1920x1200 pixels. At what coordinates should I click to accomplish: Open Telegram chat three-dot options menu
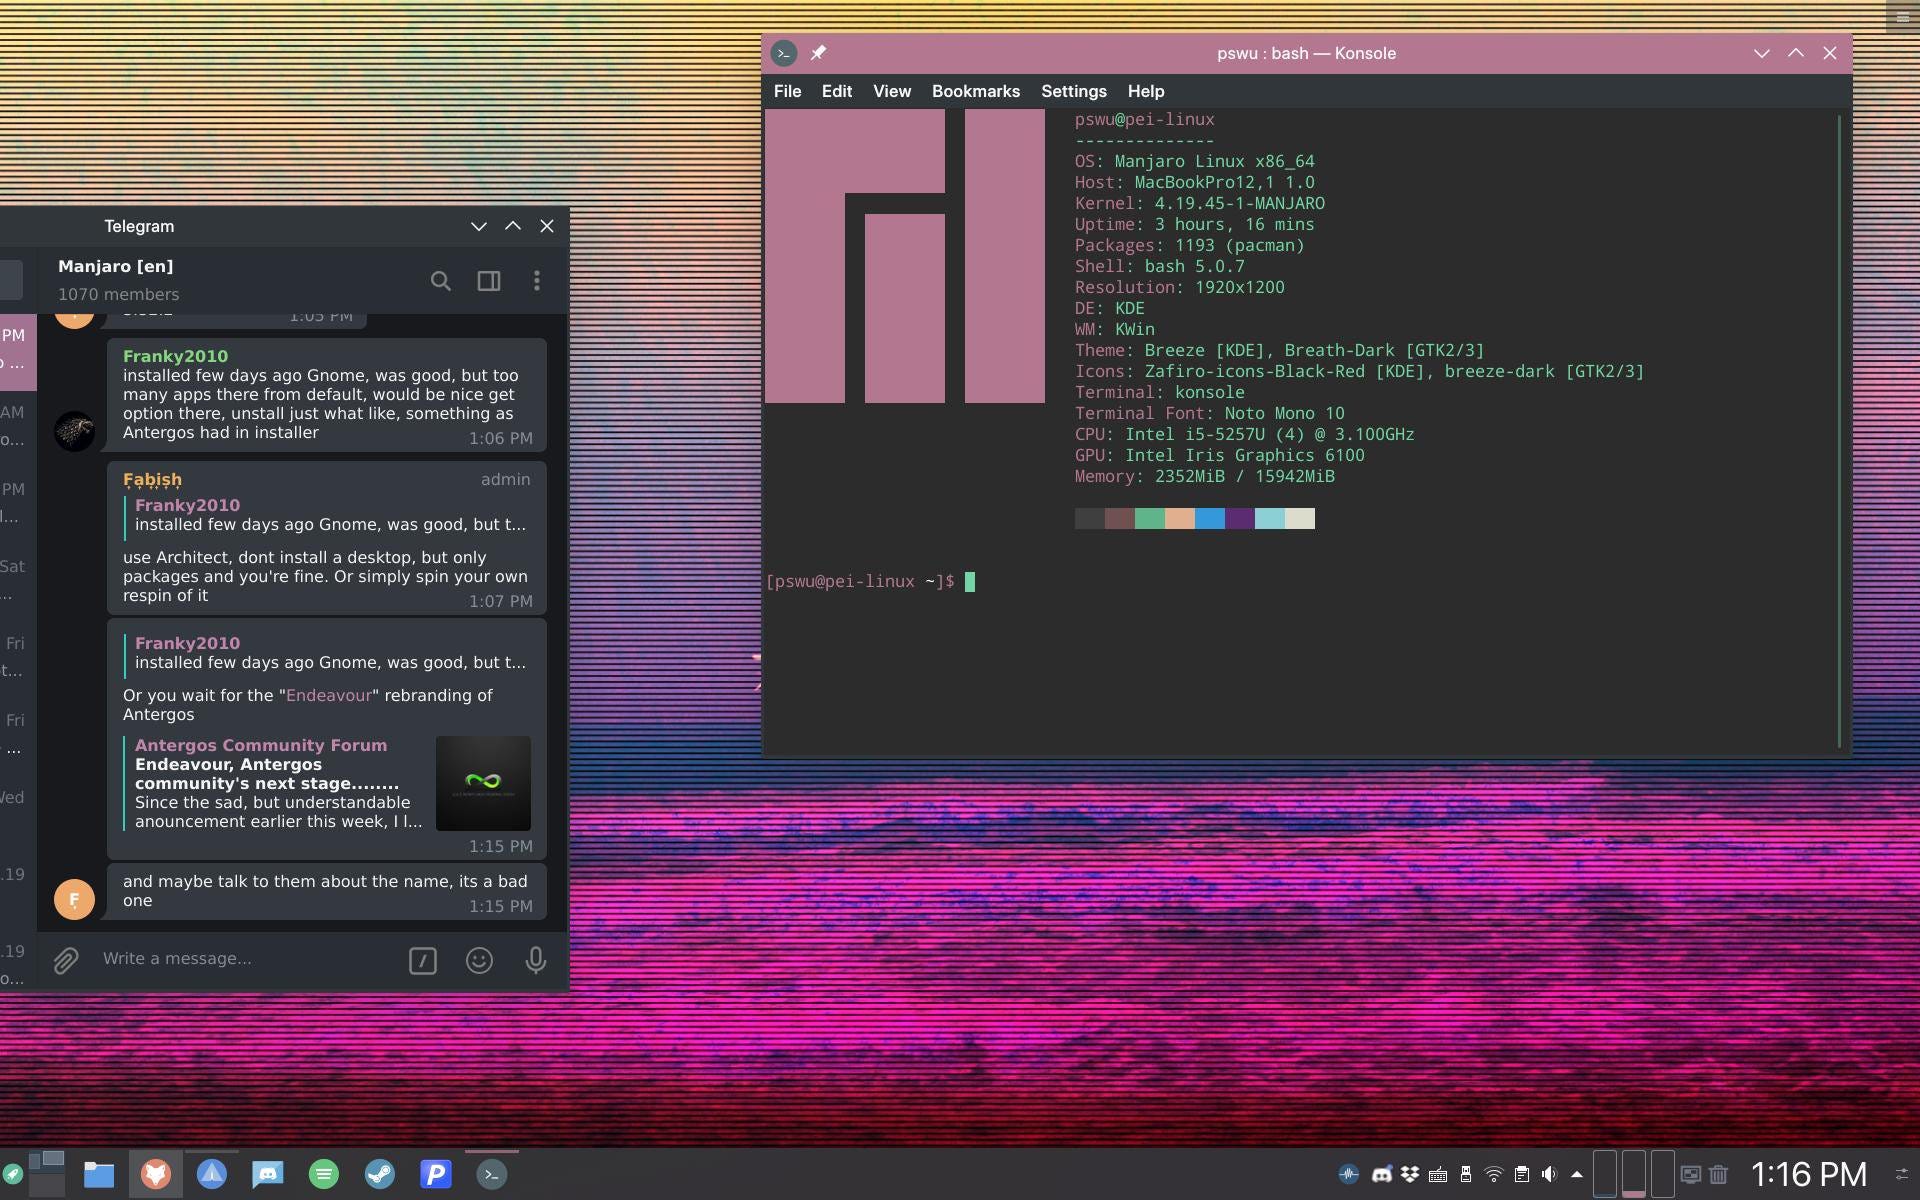[x=537, y=281]
